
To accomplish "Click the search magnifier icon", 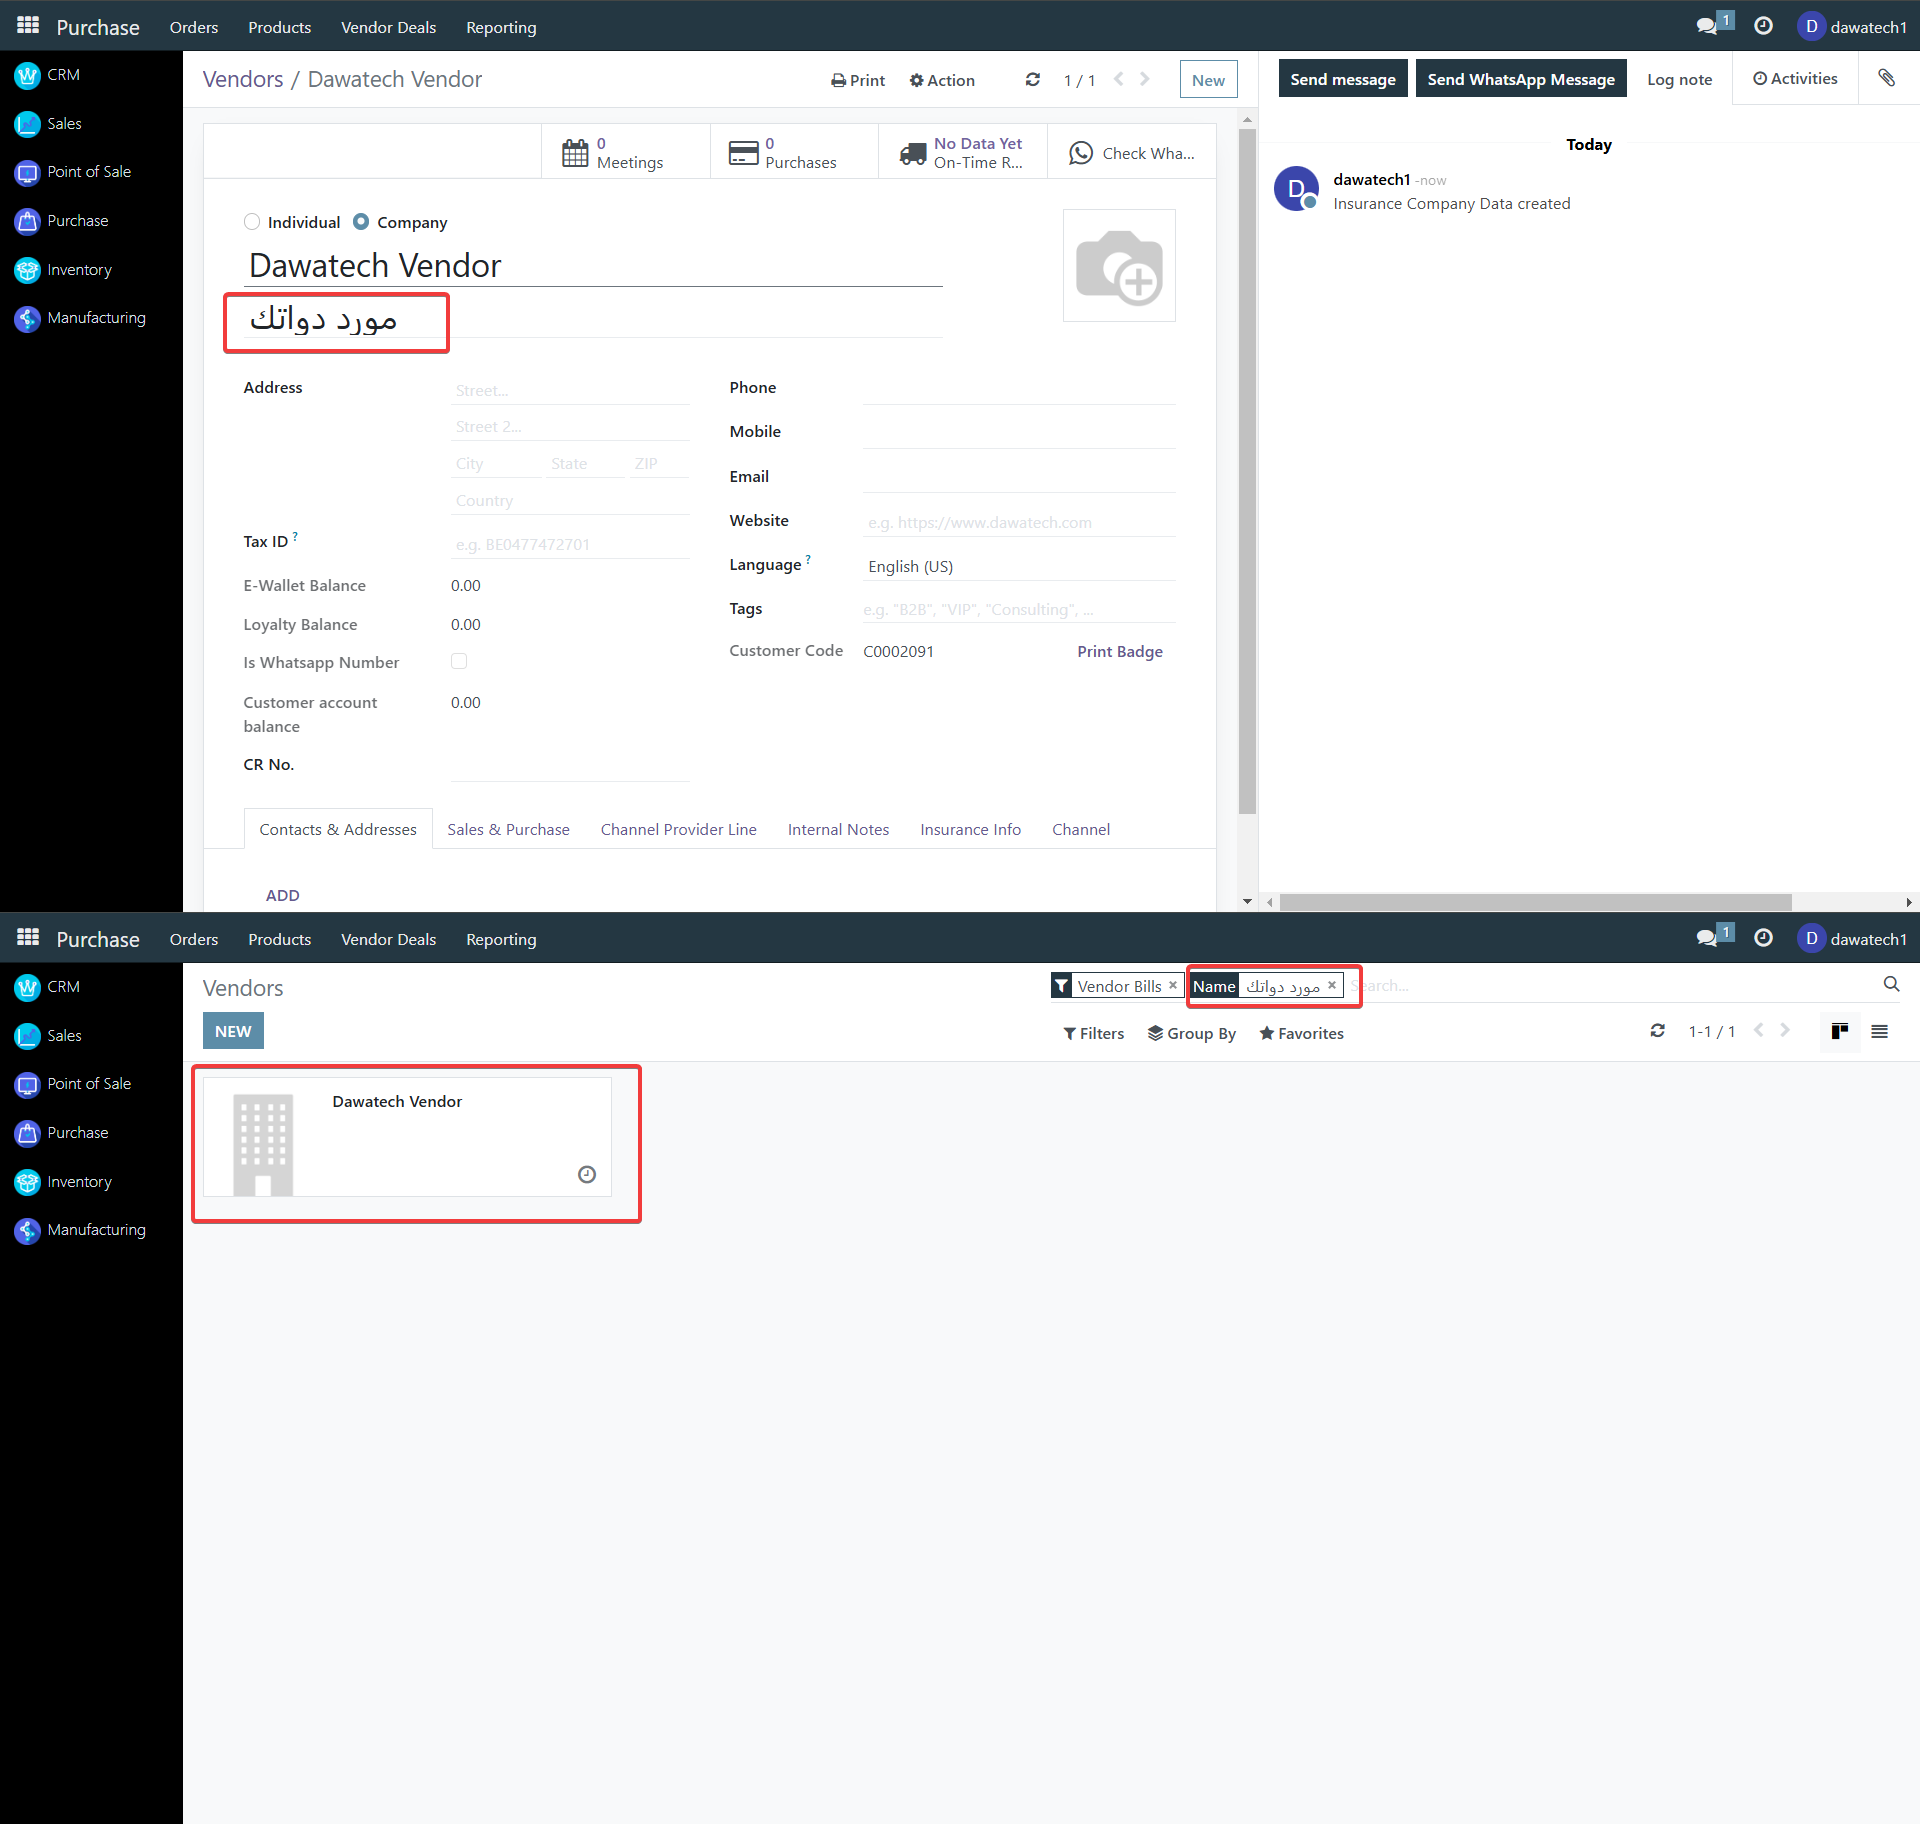I will point(1890,985).
